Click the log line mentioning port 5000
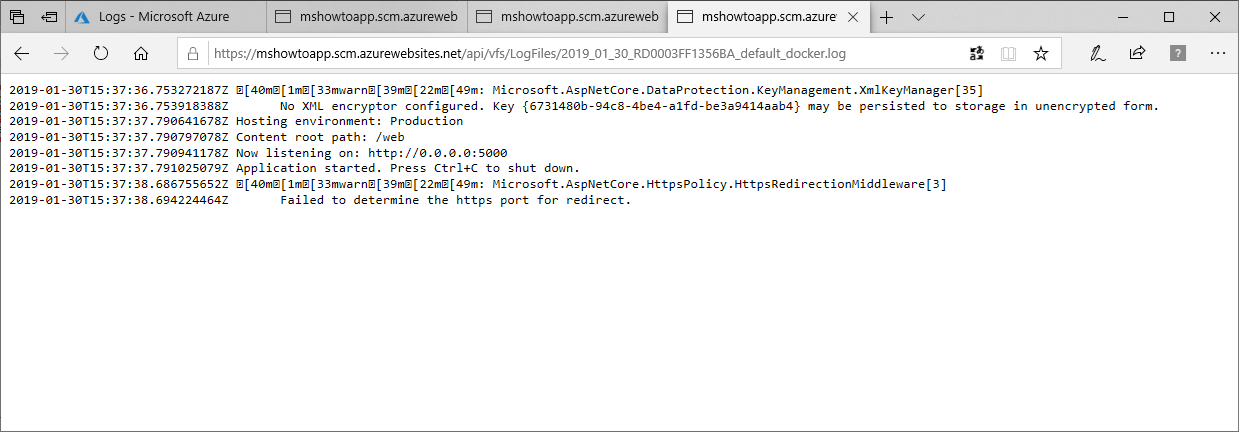The width and height of the screenshot is (1239, 432). click(x=371, y=153)
